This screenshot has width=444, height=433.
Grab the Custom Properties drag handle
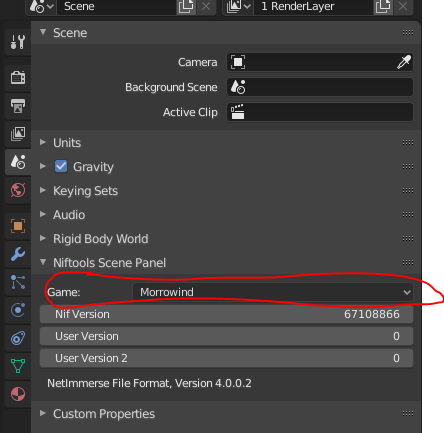[408, 414]
